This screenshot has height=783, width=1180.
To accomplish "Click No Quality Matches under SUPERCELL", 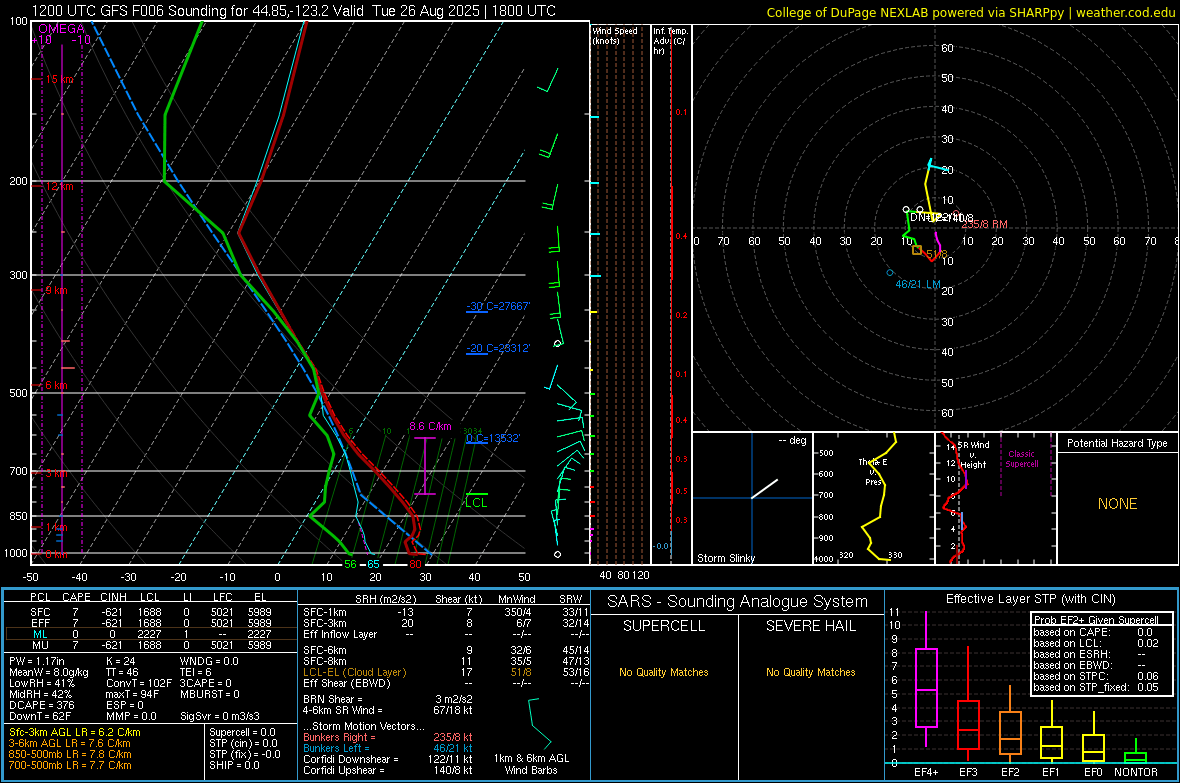I will point(664,672).
